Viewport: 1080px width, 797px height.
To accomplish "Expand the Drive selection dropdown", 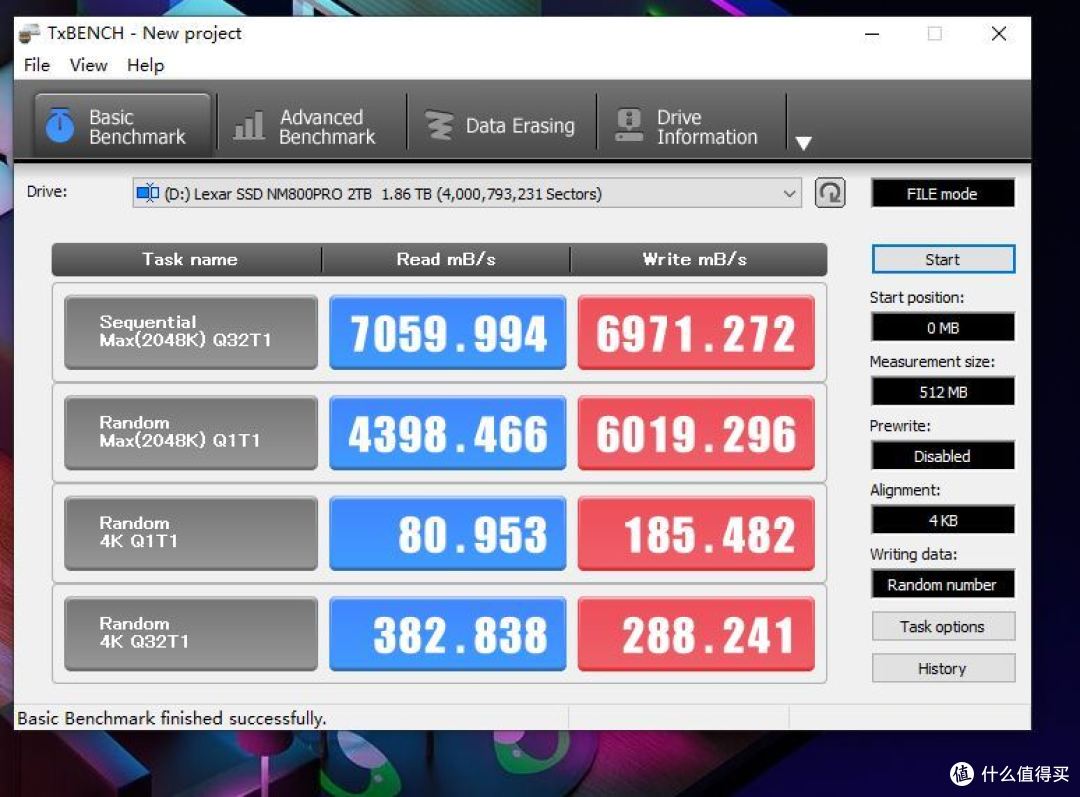I will tap(789, 194).
